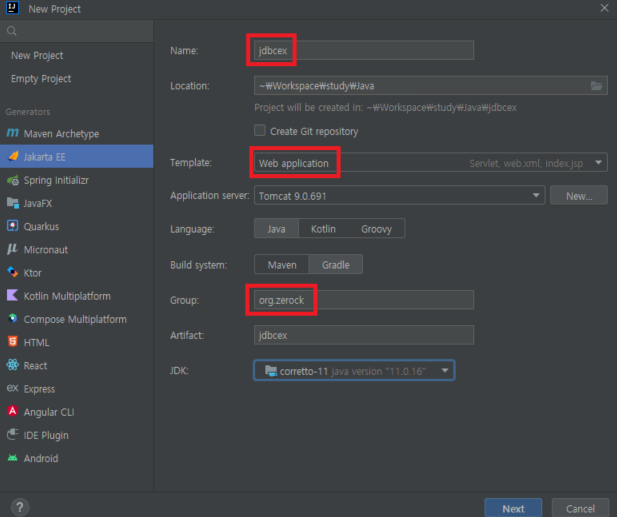Image resolution: width=617 pixels, height=517 pixels.
Task: Choose Maven build system
Action: [282, 265]
